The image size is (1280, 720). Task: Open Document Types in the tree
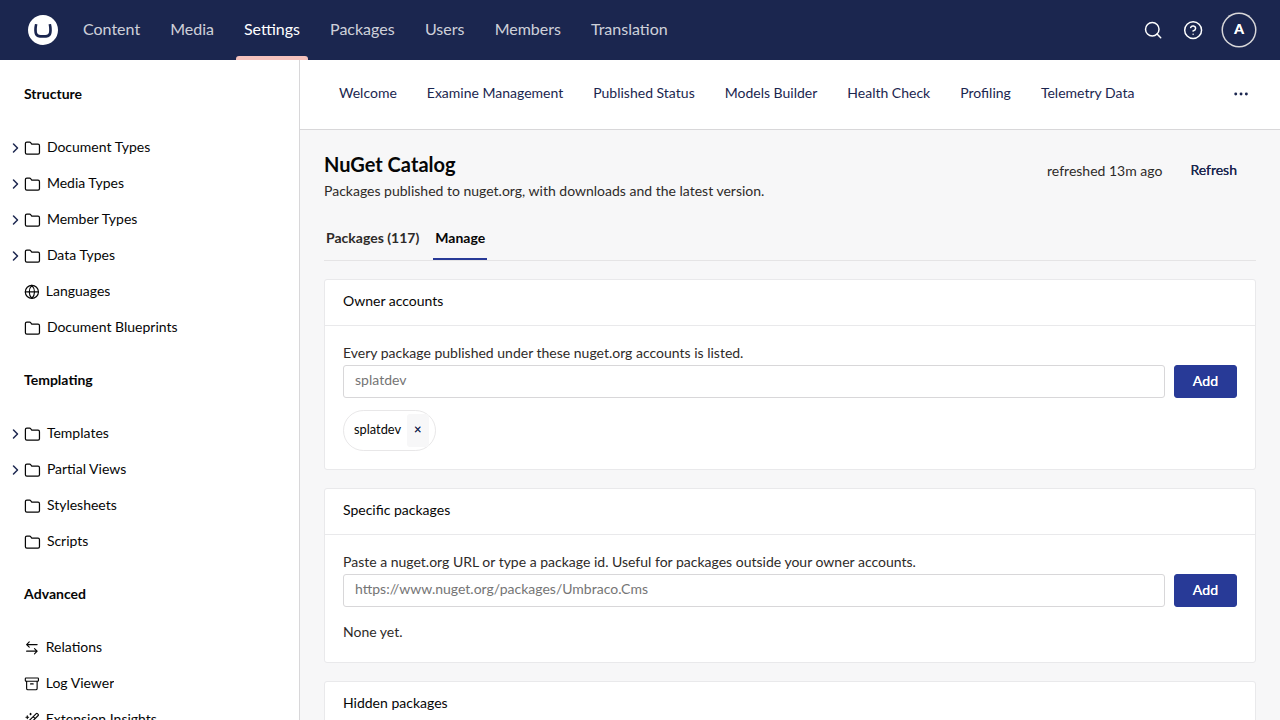99,148
